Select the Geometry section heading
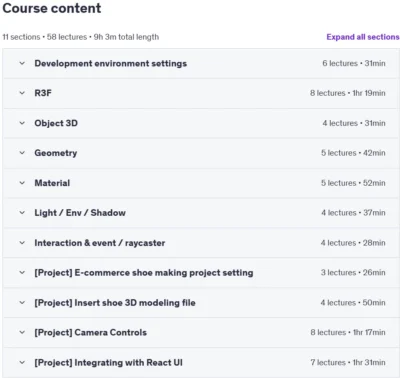The height and width of the screenshot is (378, 400). coord(56,153)
